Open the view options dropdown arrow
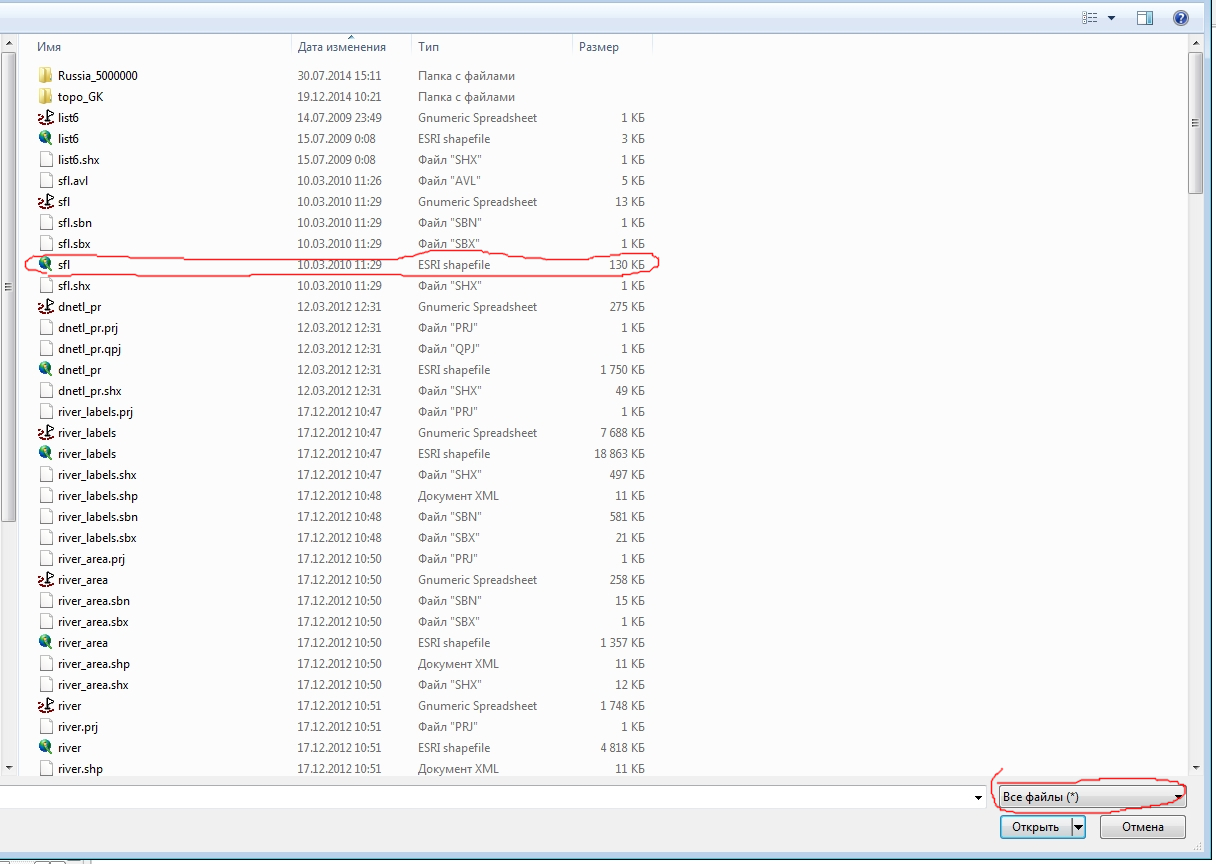The image size is (1216, 864). [1111, 18]
